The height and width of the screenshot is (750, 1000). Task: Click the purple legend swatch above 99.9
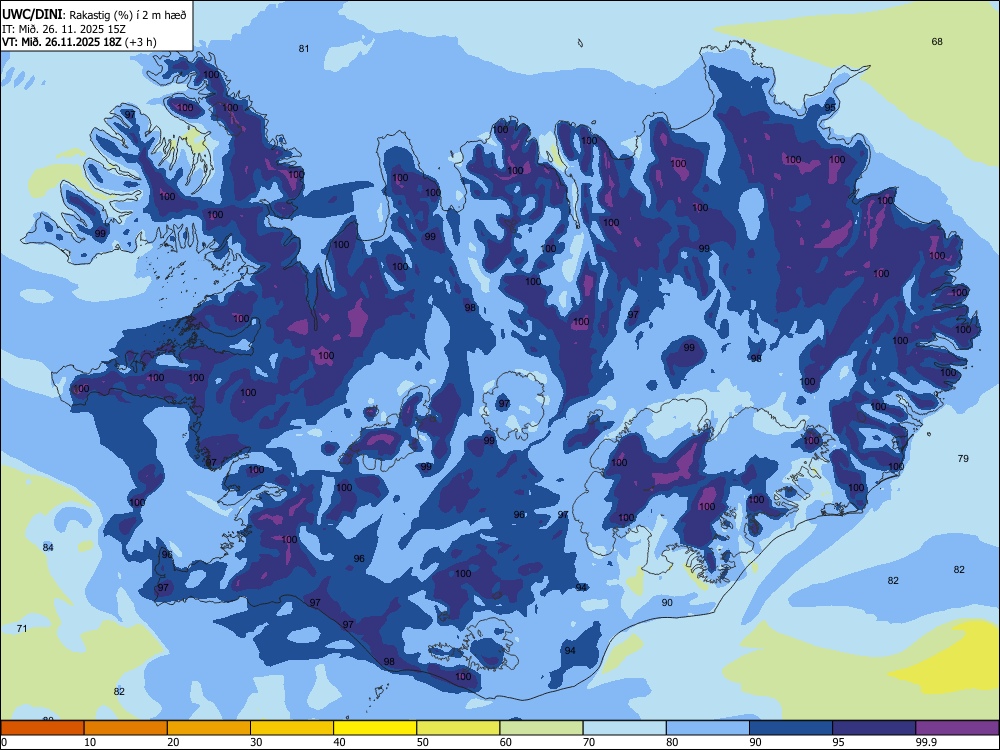tap(957, 728)
